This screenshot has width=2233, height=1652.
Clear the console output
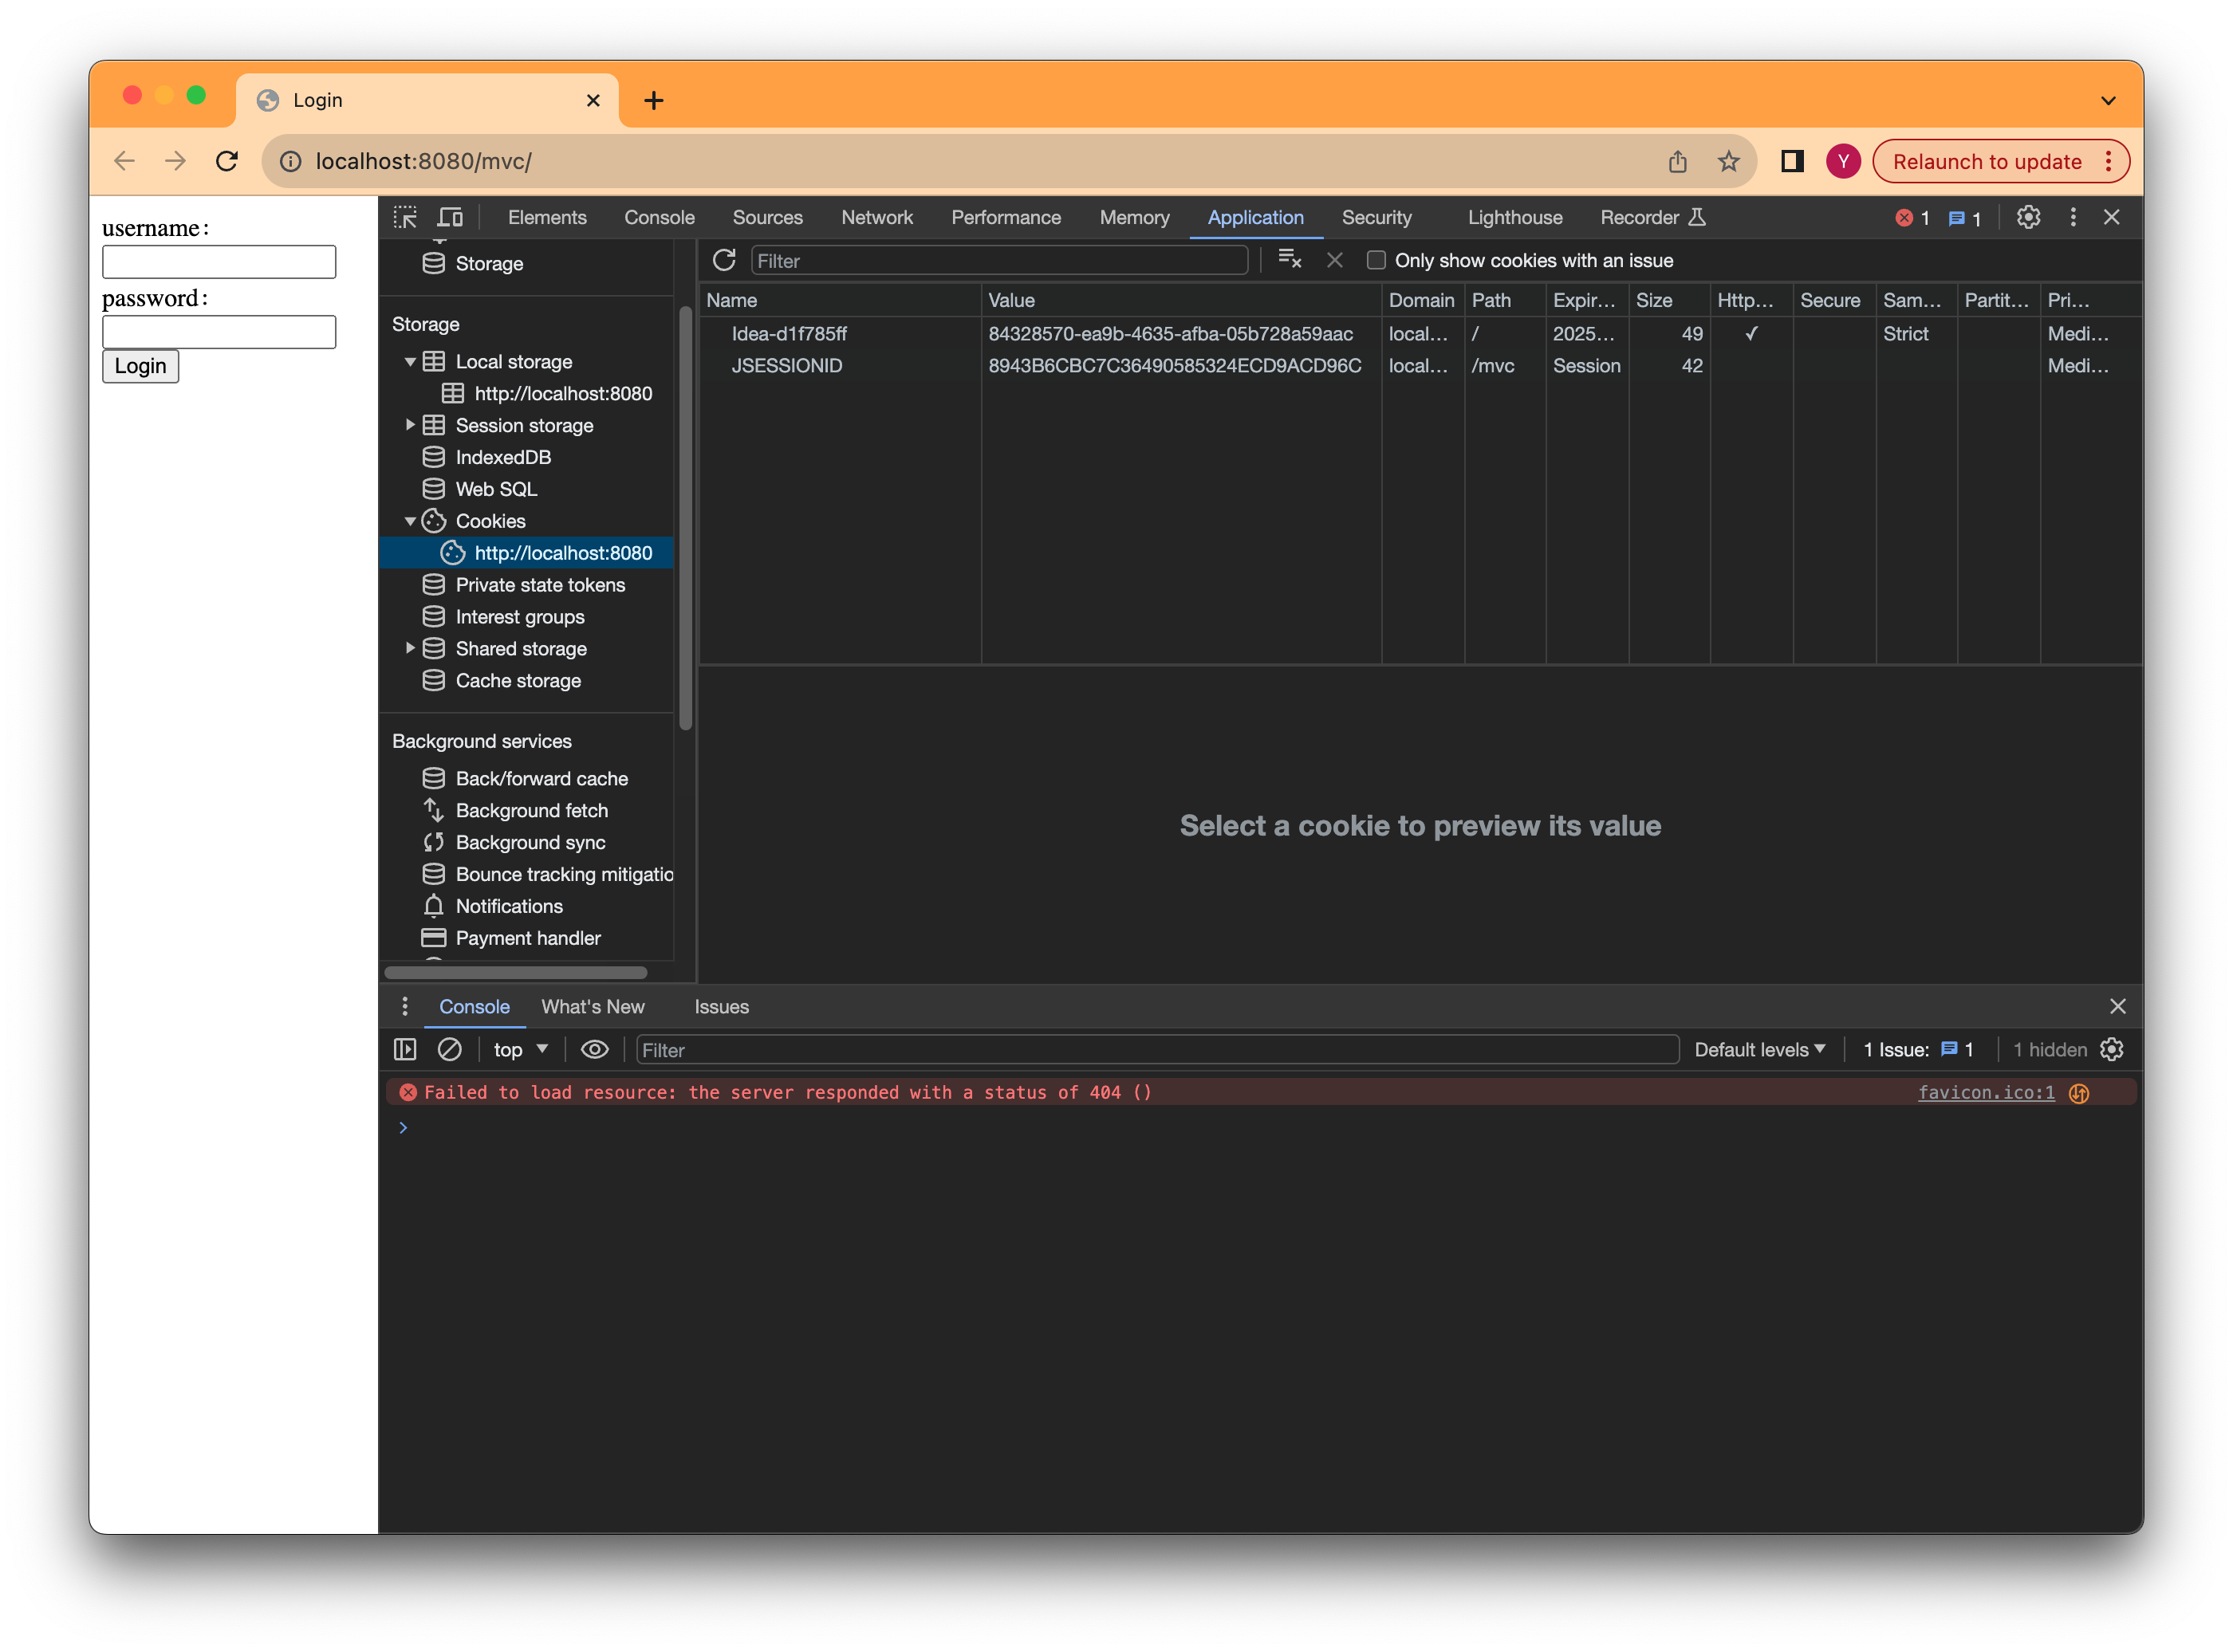coord(450,1049)
